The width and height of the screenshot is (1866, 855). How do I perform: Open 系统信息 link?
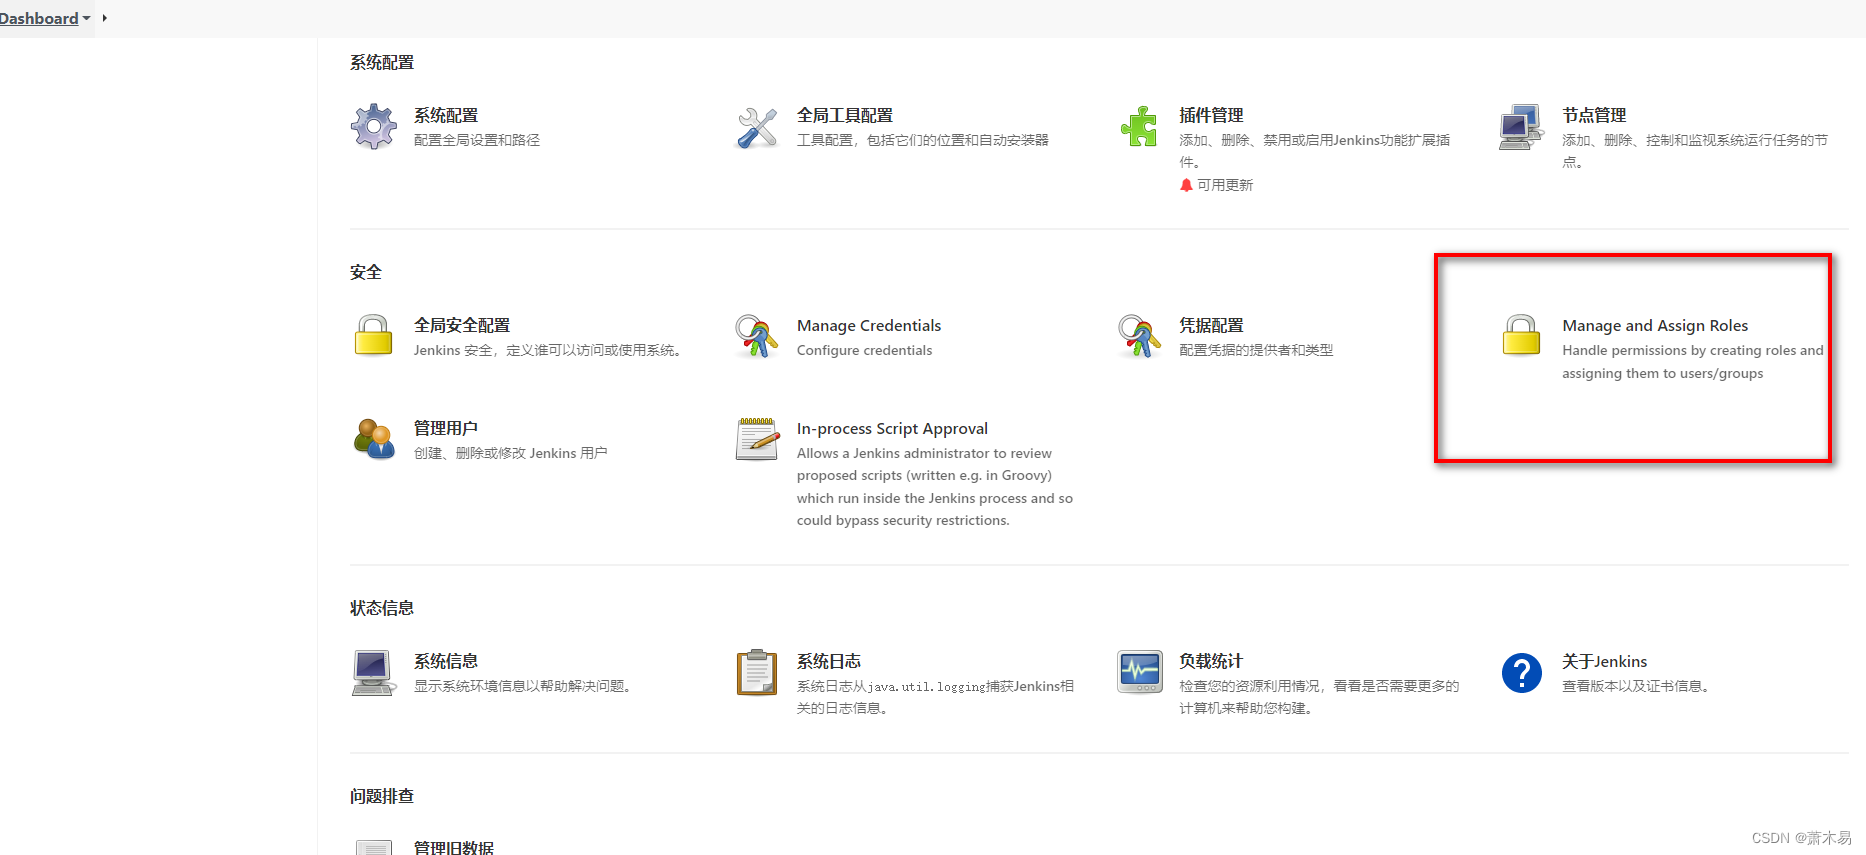click(x=446, y=661)
